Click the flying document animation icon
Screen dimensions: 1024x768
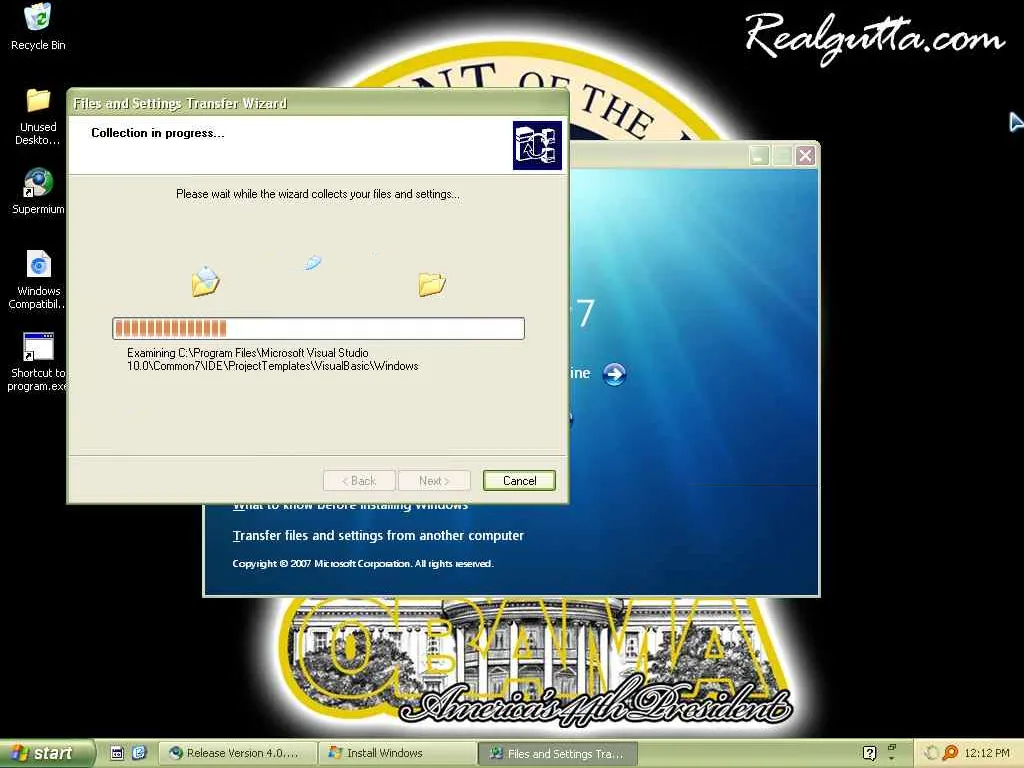coord(313,263)
